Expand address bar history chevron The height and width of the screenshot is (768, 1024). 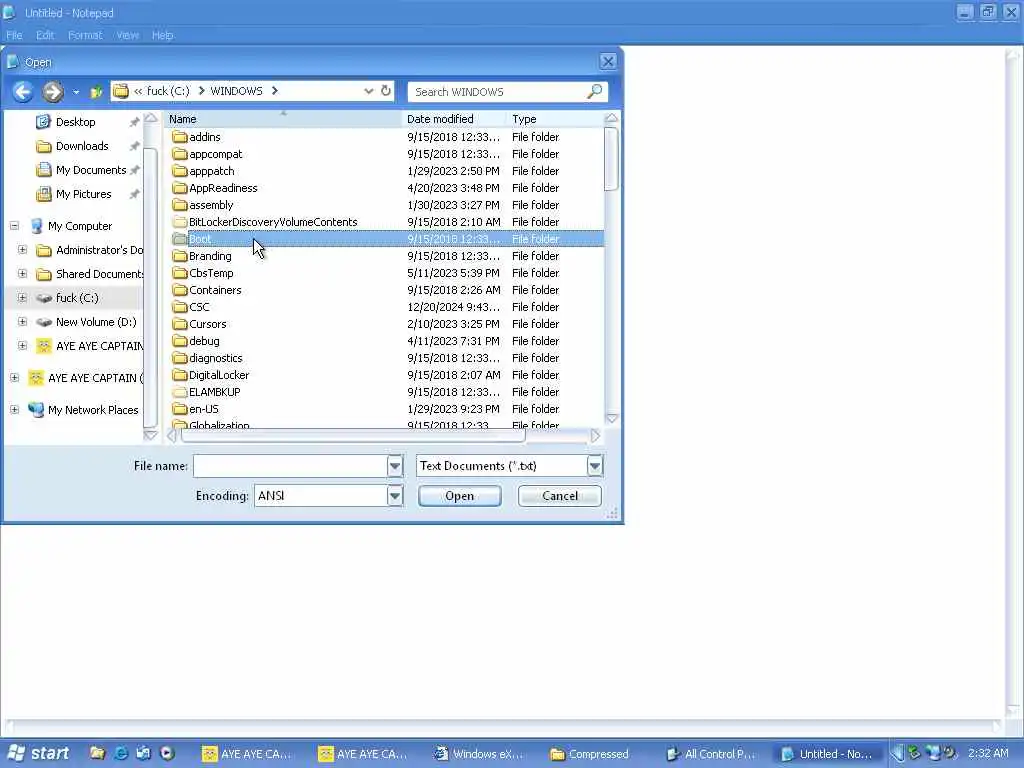(x=368, y=91)
